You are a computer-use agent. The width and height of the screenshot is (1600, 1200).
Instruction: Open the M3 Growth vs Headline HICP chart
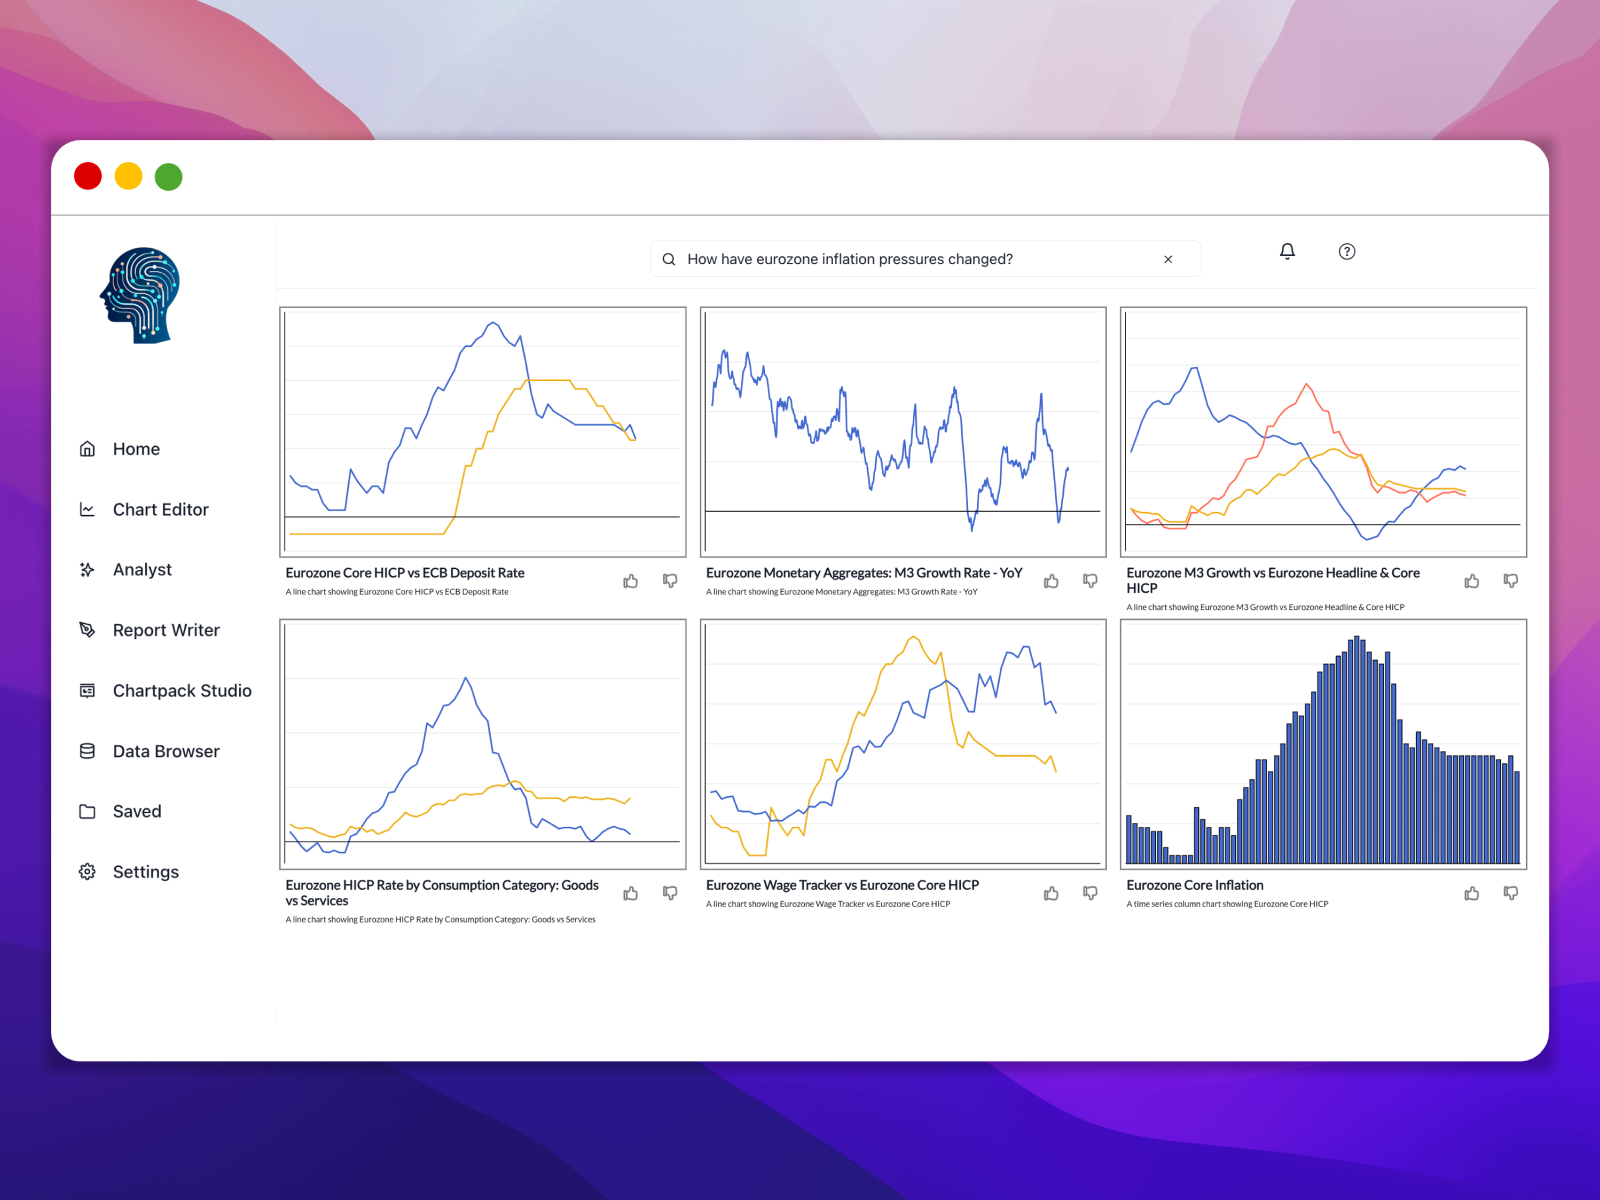point(1323,430)
